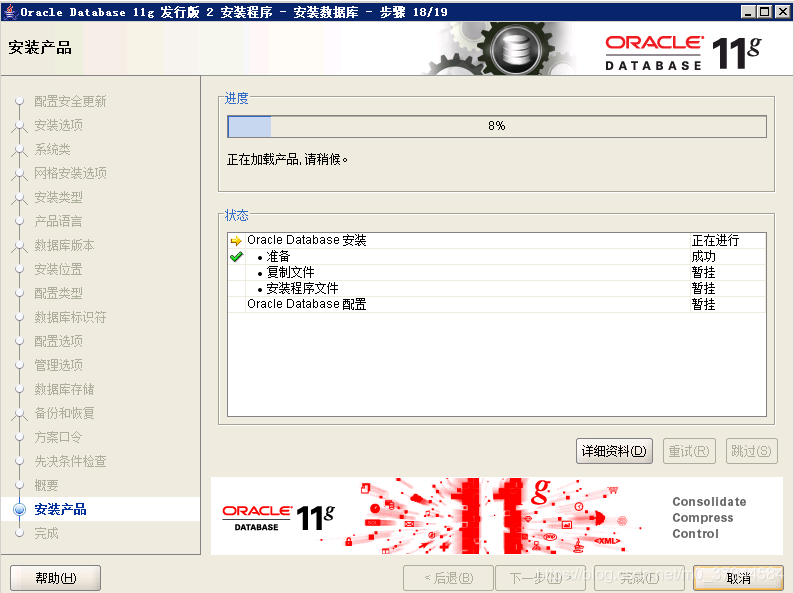Click the Consolidate Compress Control text
This screenshot has height=593, width=794.
click(x=709, y=518)
